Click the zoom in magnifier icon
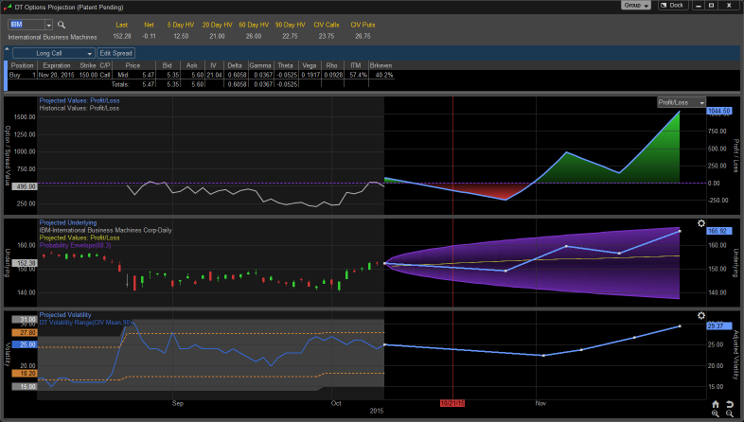This screenshot has height=422, width=744. click(x=716, y=413)
